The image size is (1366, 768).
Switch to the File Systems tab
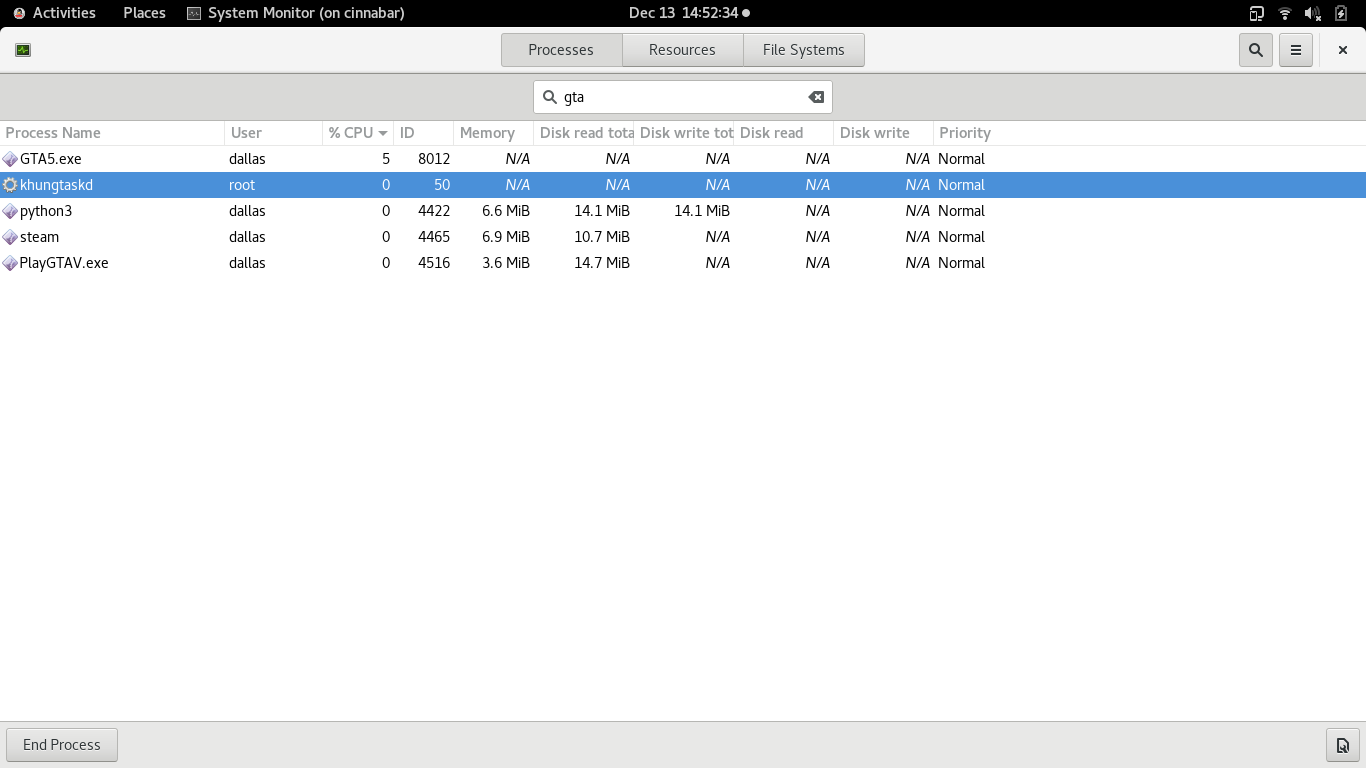pyautogui.click(x=803, y=50)
